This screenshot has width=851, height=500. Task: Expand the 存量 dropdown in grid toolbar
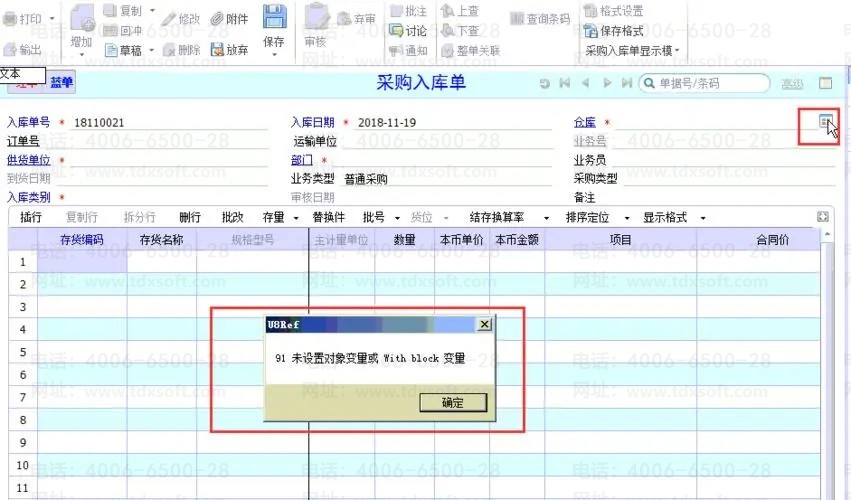coord(296,218)
